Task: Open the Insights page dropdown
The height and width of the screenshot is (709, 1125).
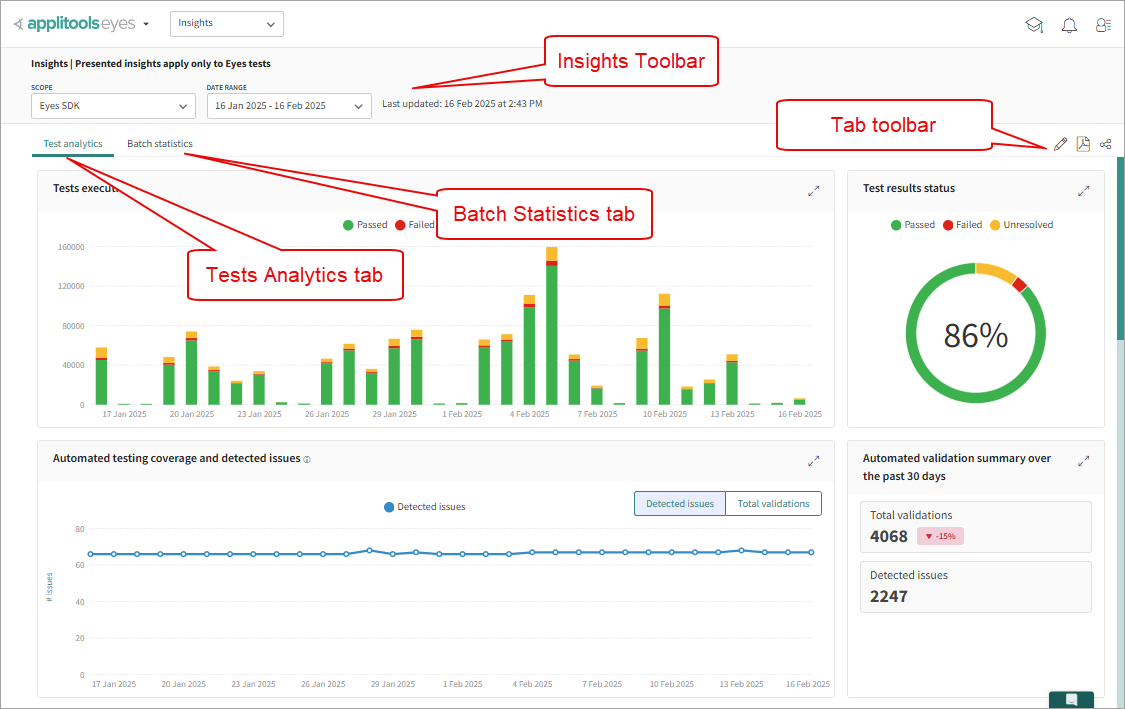Action: [227, 24]
